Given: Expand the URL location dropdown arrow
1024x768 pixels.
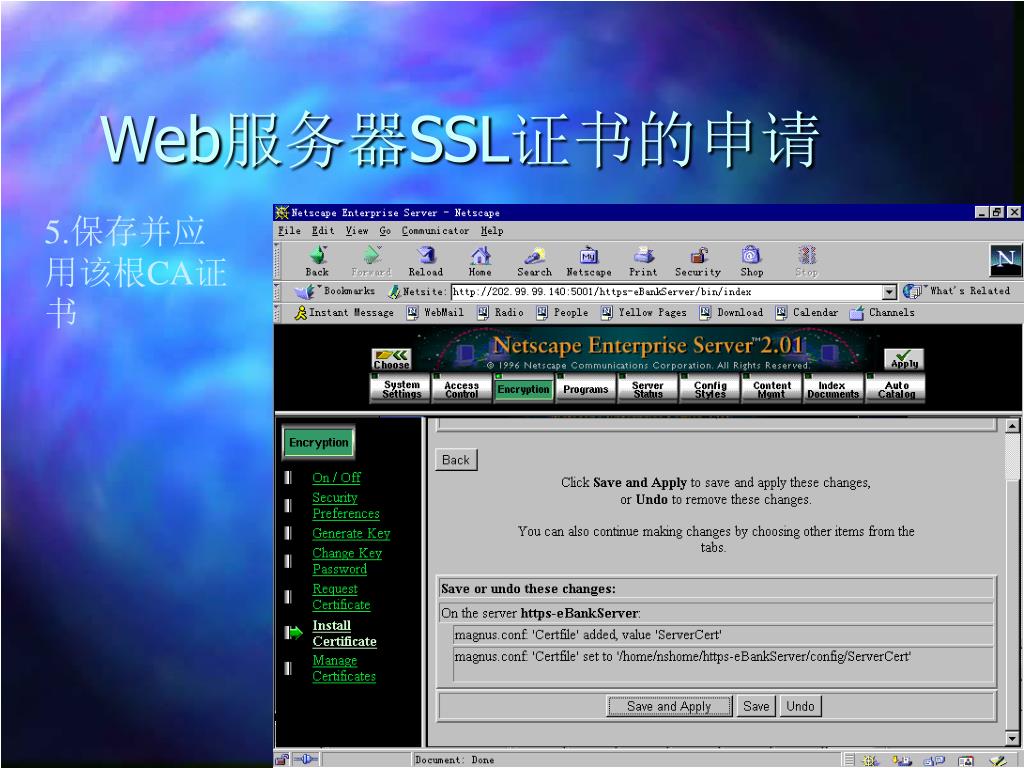Looking at the screenshot, I should click(889, 292).
